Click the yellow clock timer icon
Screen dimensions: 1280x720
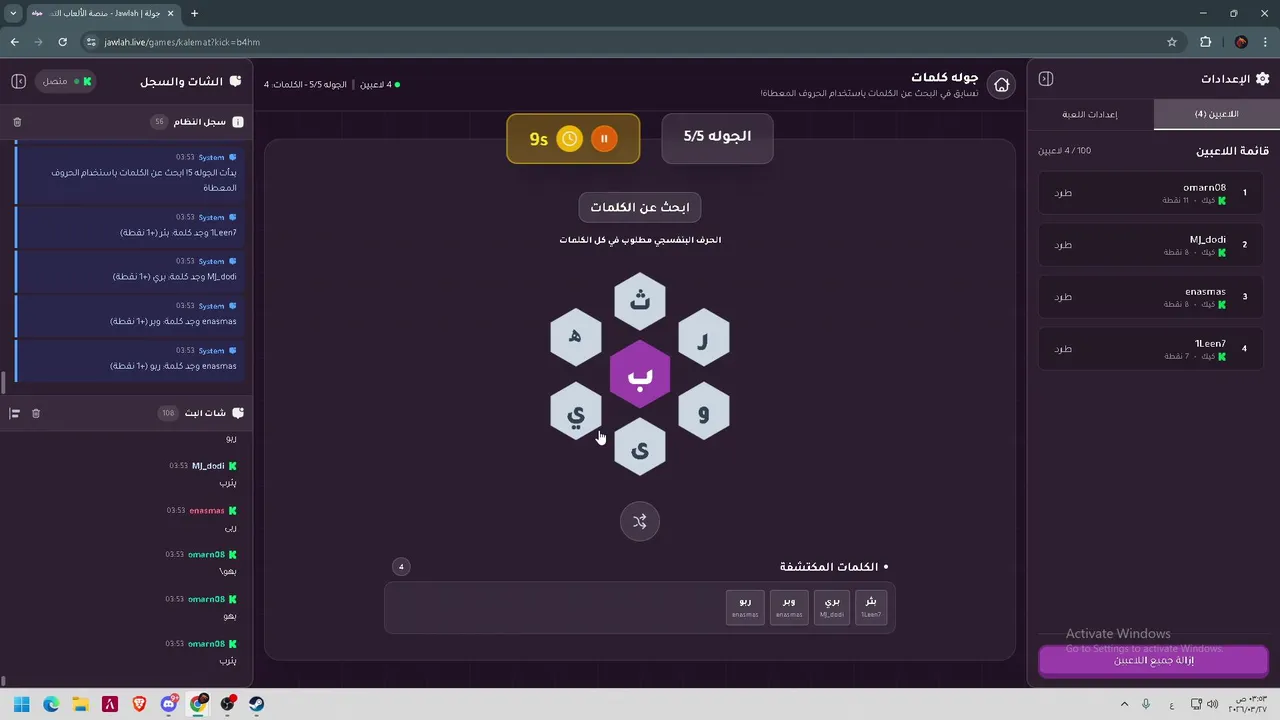point(569,139)
